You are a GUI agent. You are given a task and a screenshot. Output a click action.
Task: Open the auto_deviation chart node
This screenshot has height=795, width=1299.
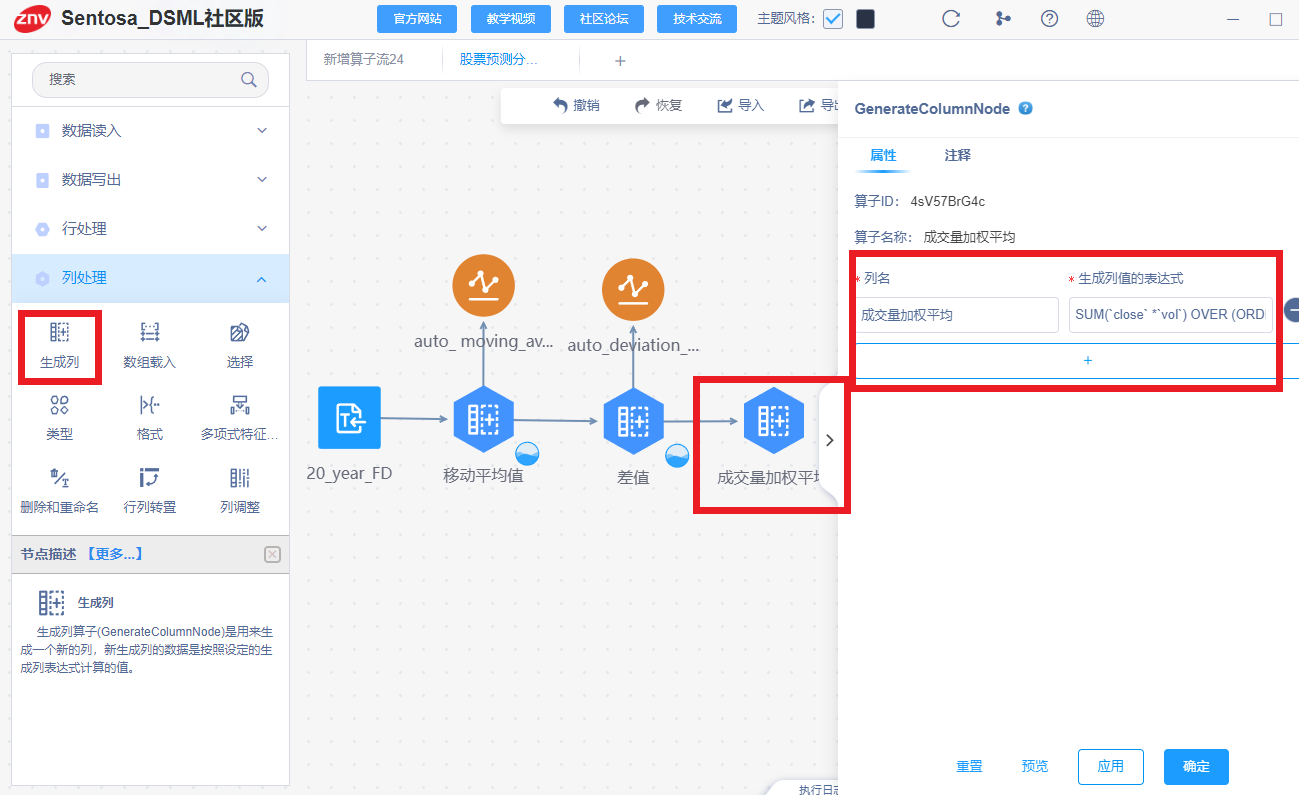[x=633, y=290]
